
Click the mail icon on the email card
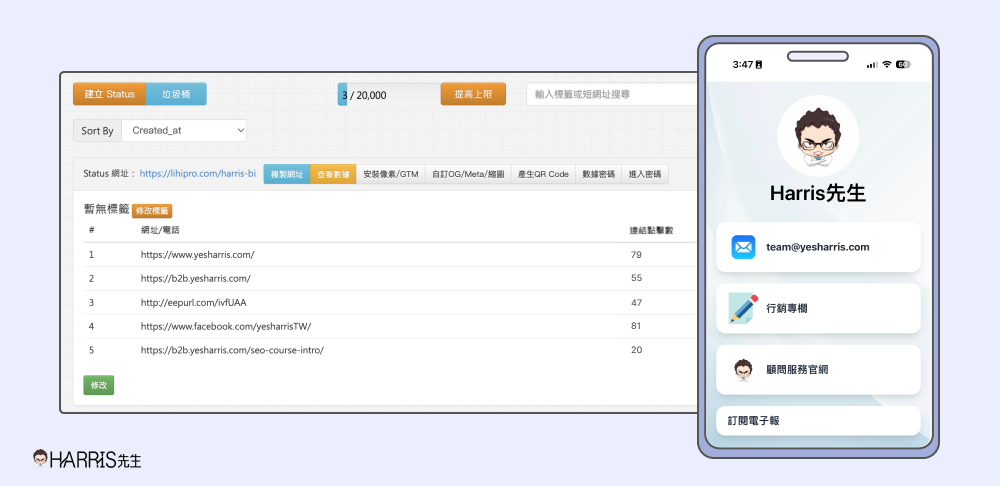(x=744, y=247)
